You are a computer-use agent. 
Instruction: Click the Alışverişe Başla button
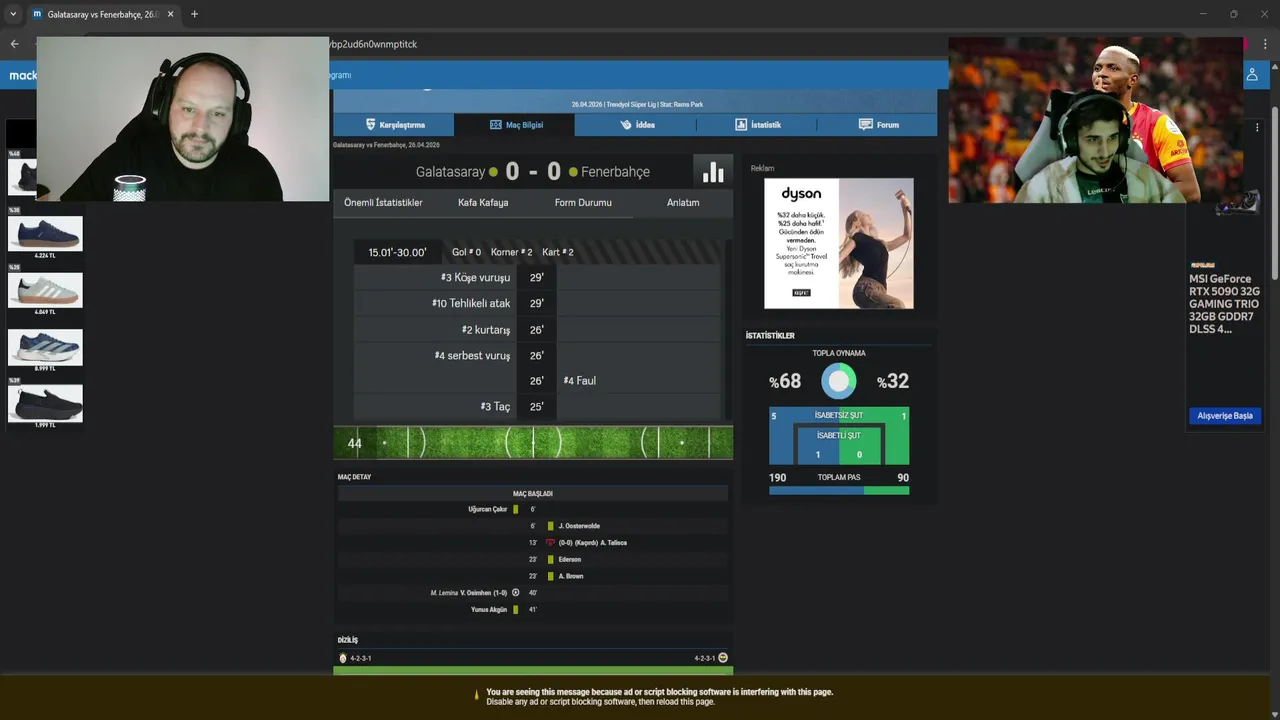1225,416
